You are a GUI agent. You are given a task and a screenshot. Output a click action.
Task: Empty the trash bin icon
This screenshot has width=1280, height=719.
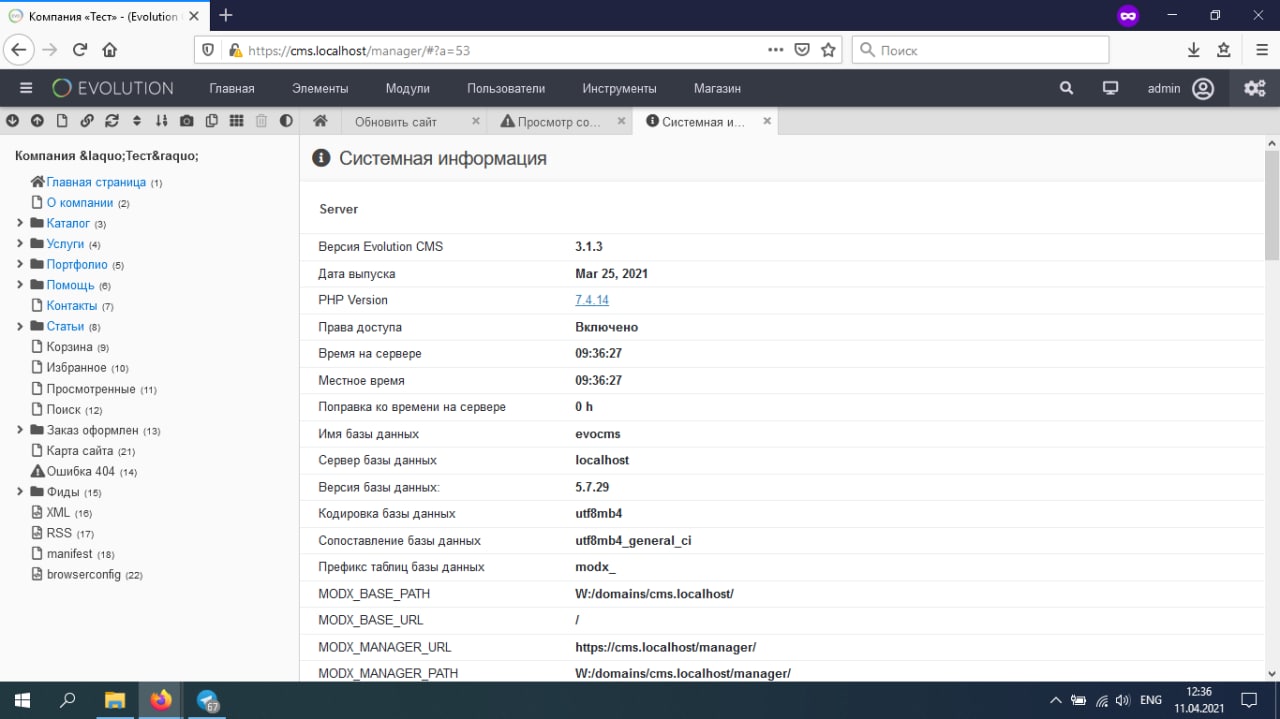click(261, 121)
